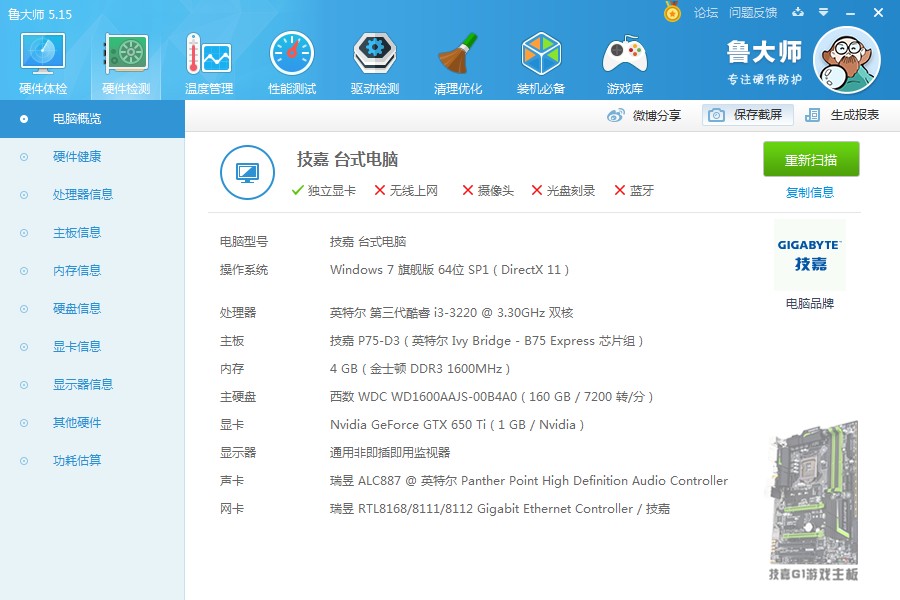Click the 鲁大师 5.15 window title
Screen dimensions: 900x600
click(x=40, y=14)
